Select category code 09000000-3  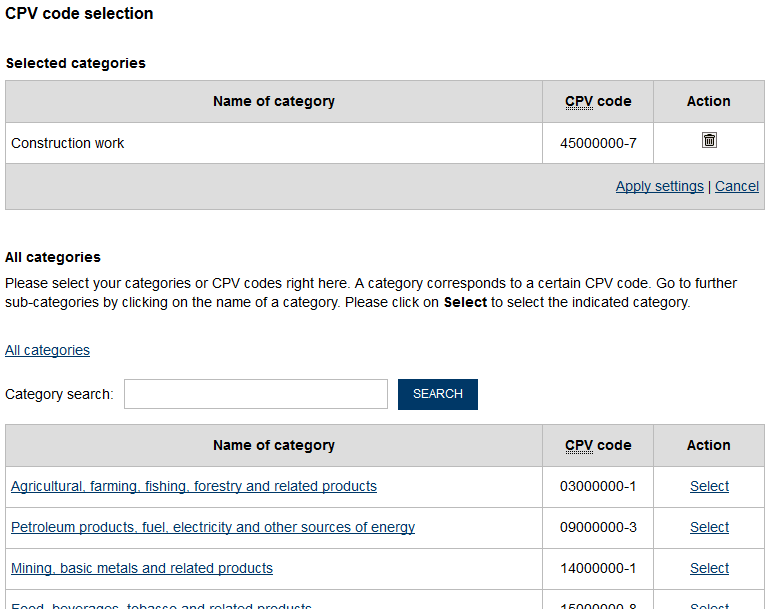click(x=709, y=527)
